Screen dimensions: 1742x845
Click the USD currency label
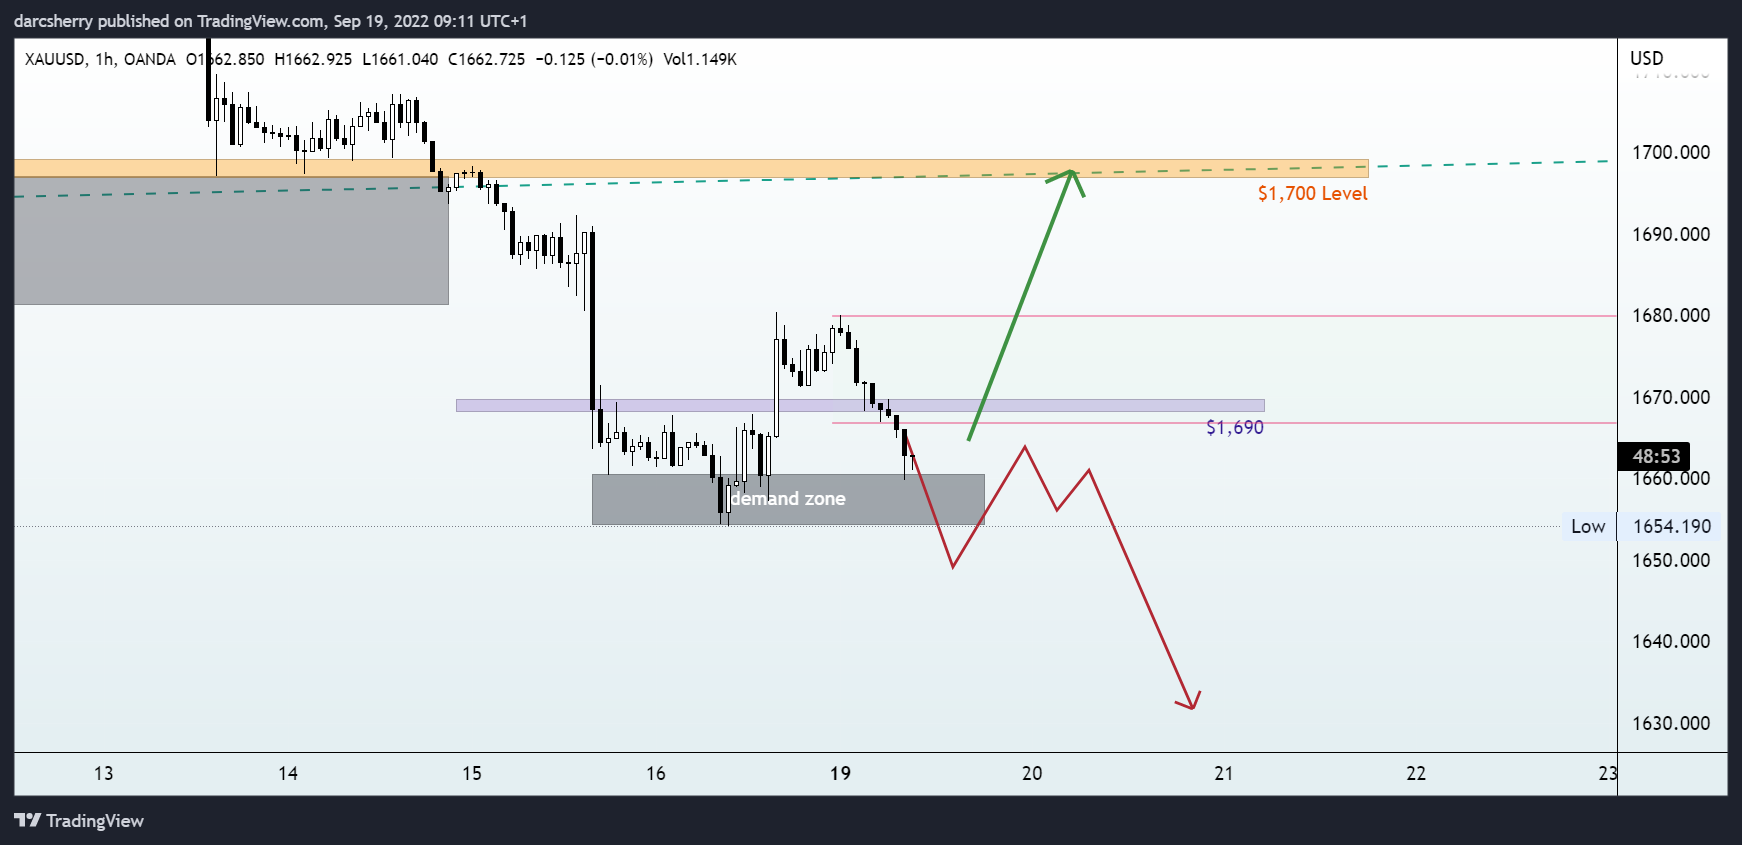(x=1647, y=58)
